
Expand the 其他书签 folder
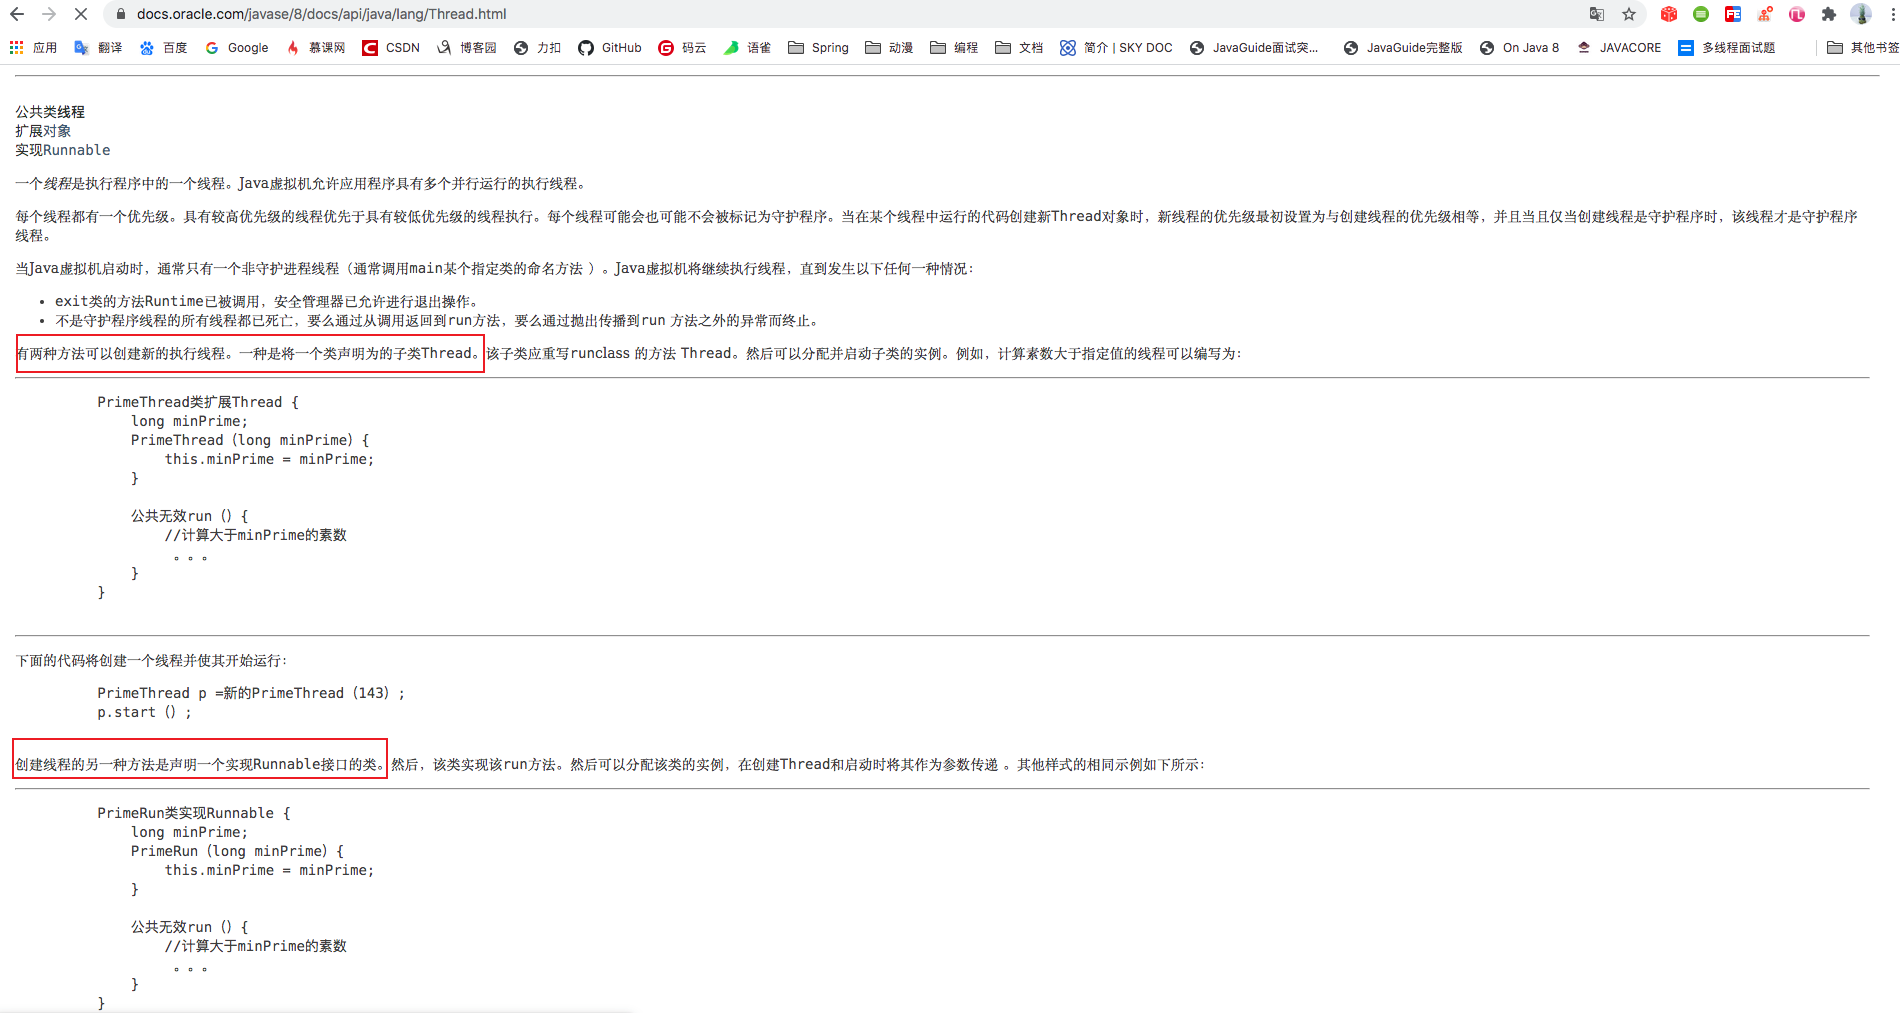tap(1862, 48)
